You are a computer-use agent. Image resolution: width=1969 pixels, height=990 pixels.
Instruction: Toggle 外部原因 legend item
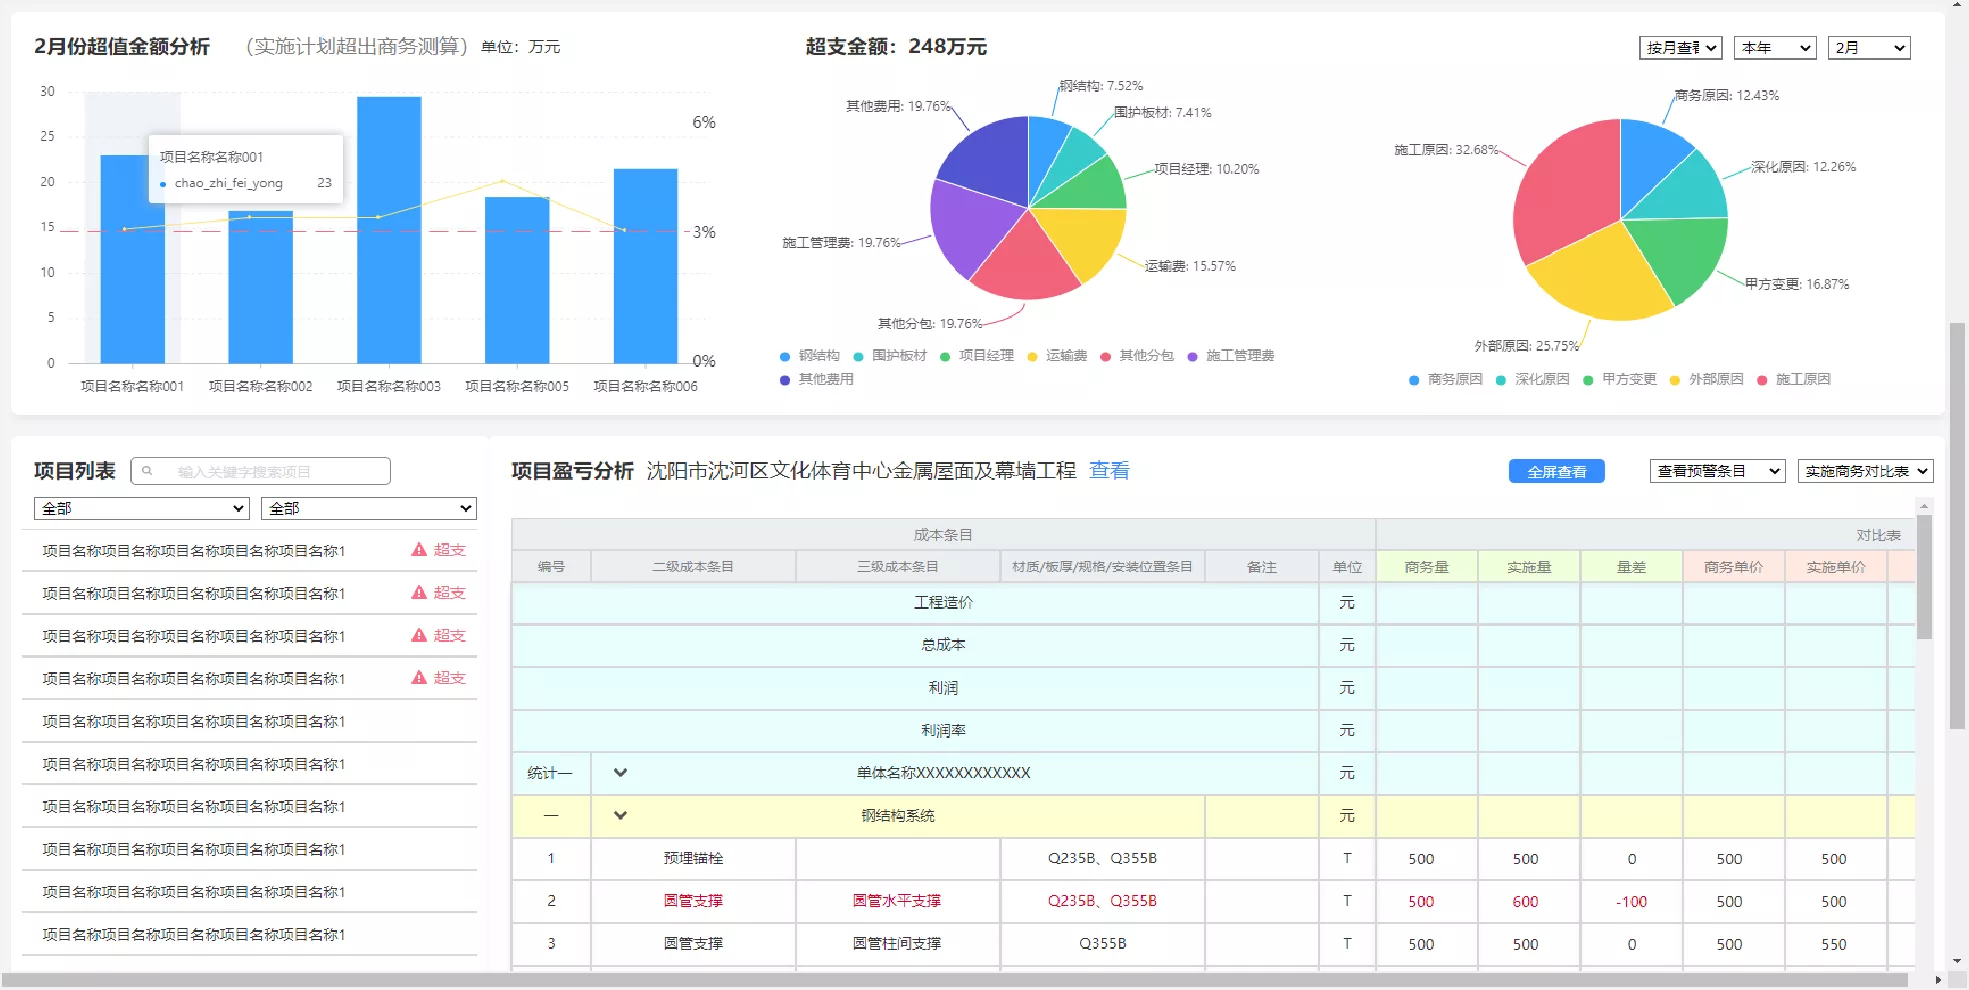[1707, 380]
